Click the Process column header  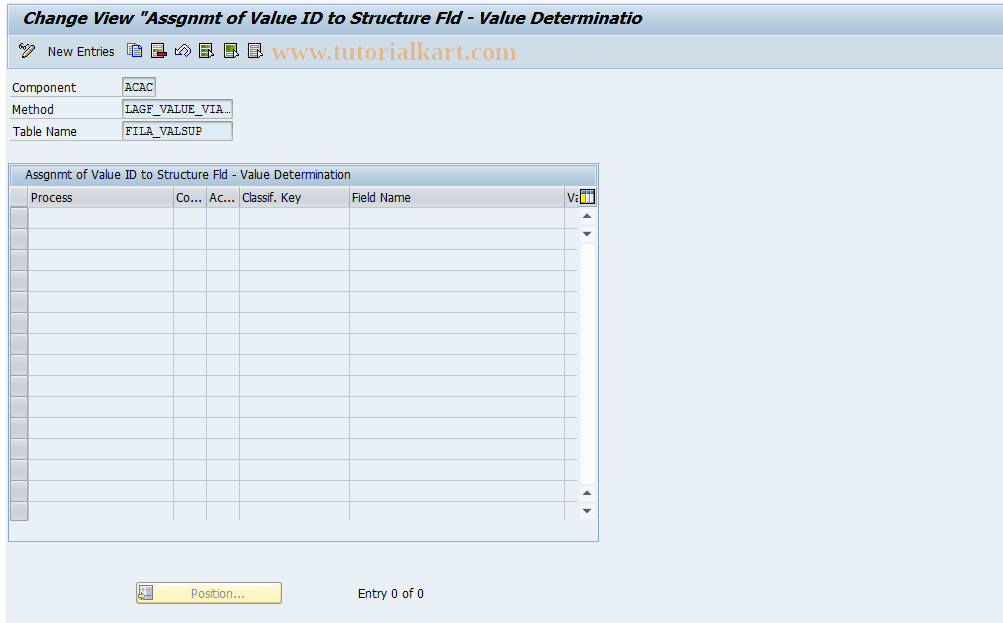100,198
